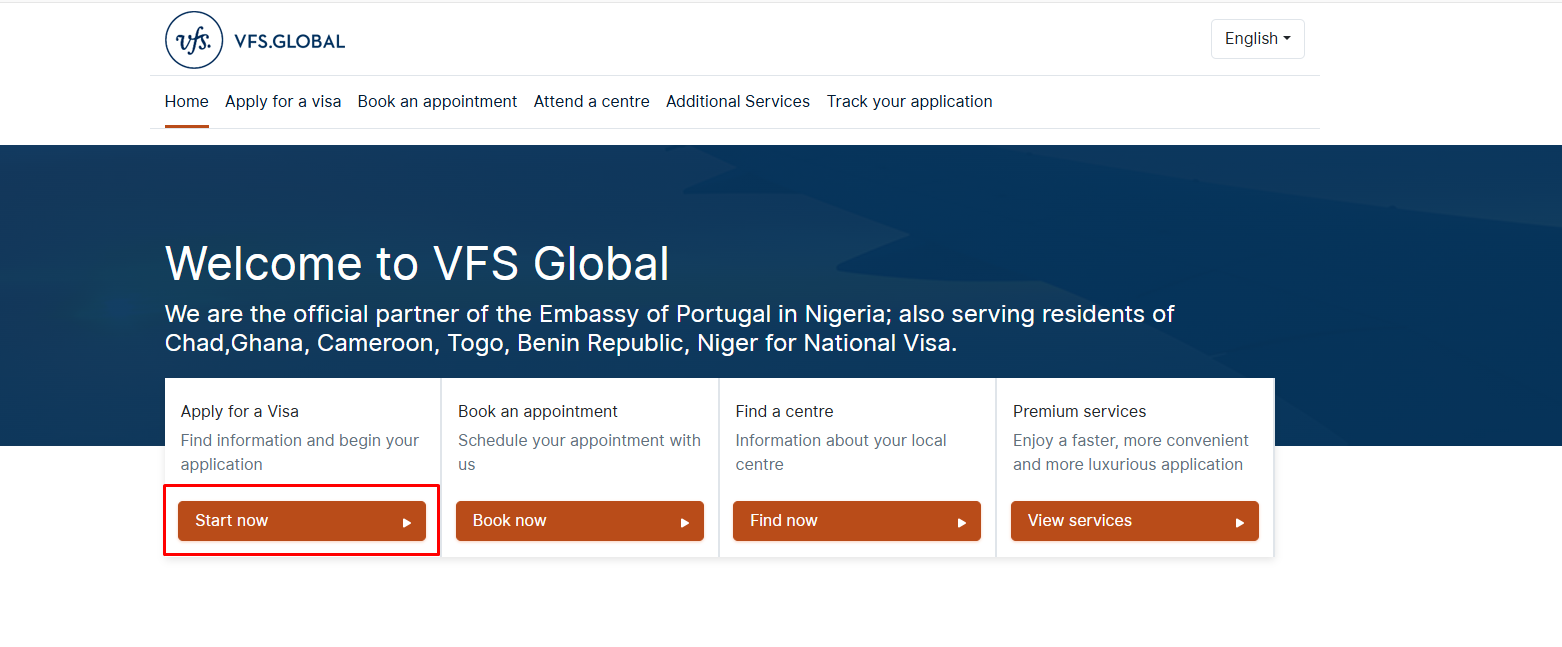This screenshot has height=647, width=1562.
Task: Click the 'Find a centre' card title
Action: tap(784, 411)
